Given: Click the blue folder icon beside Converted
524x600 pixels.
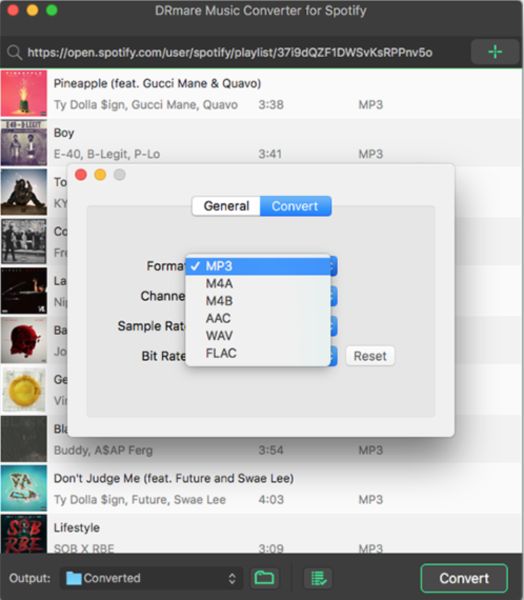Looking at the screenshot, I should point(73,578).
